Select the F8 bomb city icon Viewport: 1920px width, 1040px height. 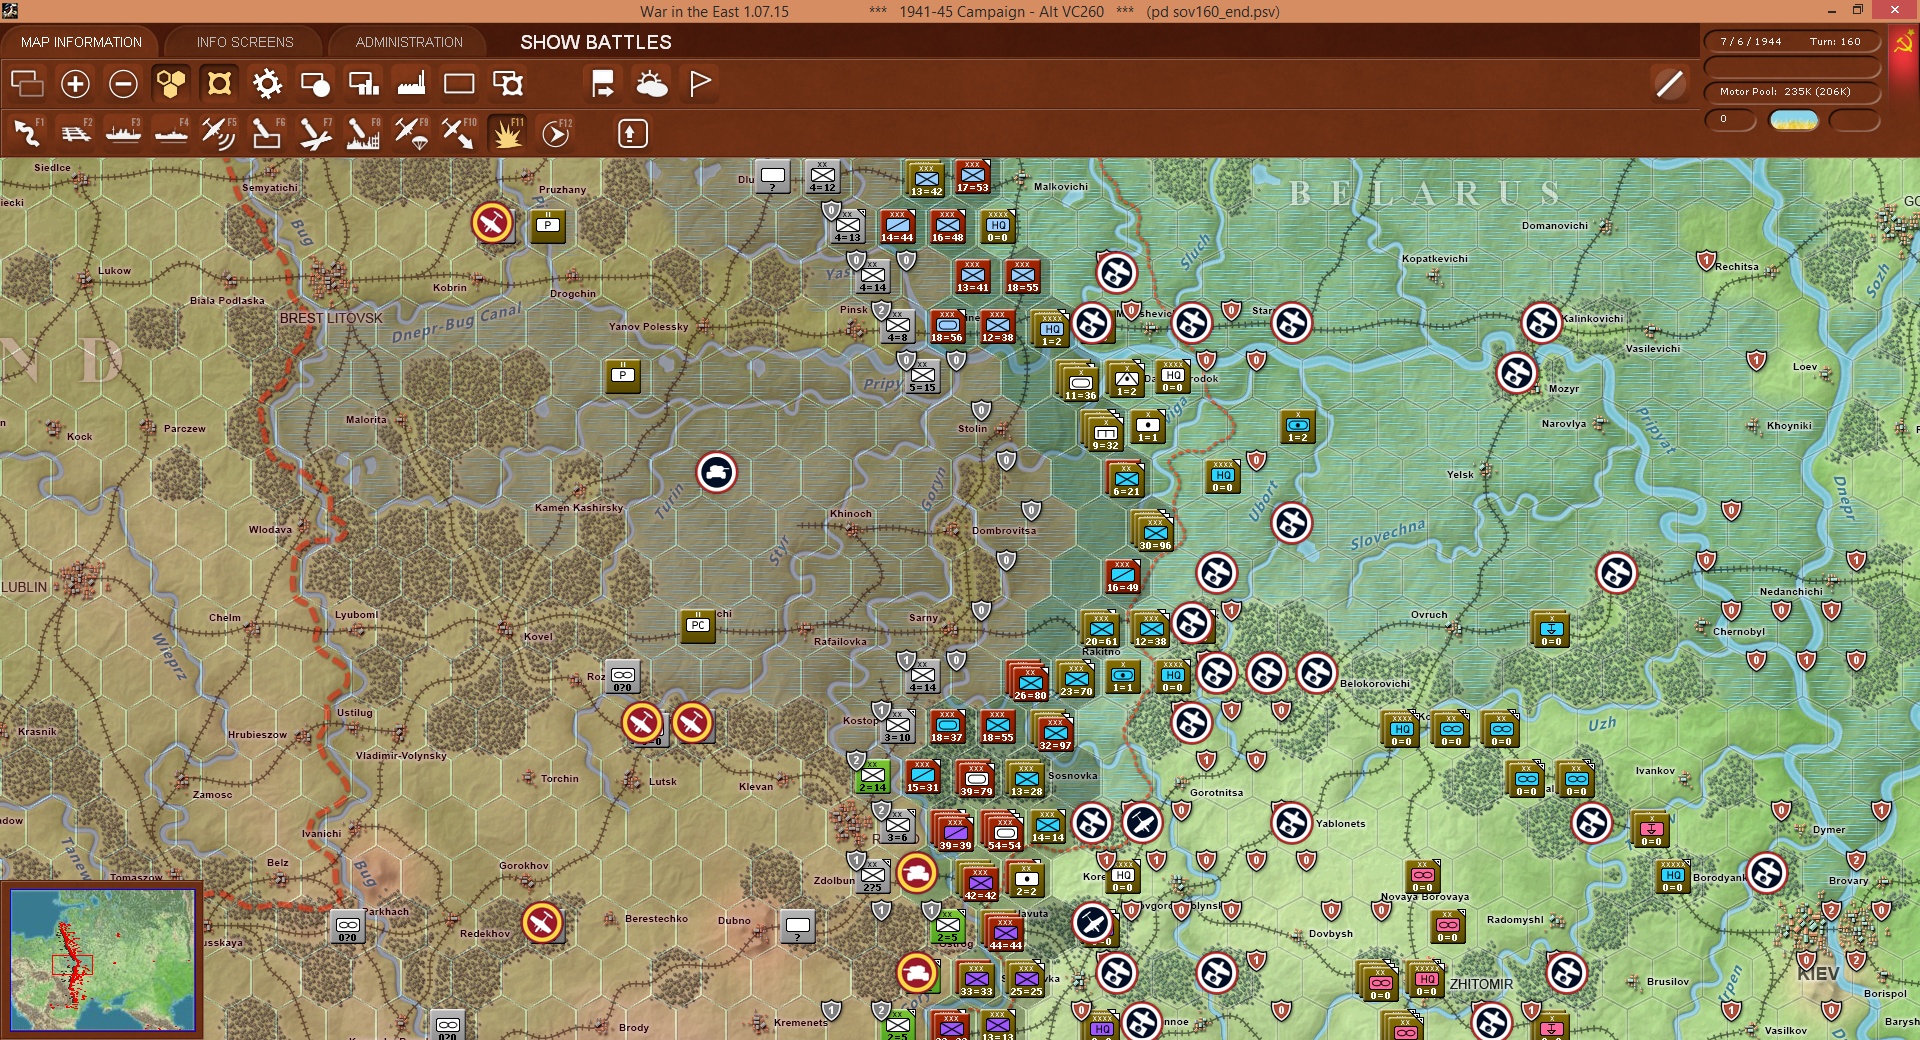coord(363,133)
